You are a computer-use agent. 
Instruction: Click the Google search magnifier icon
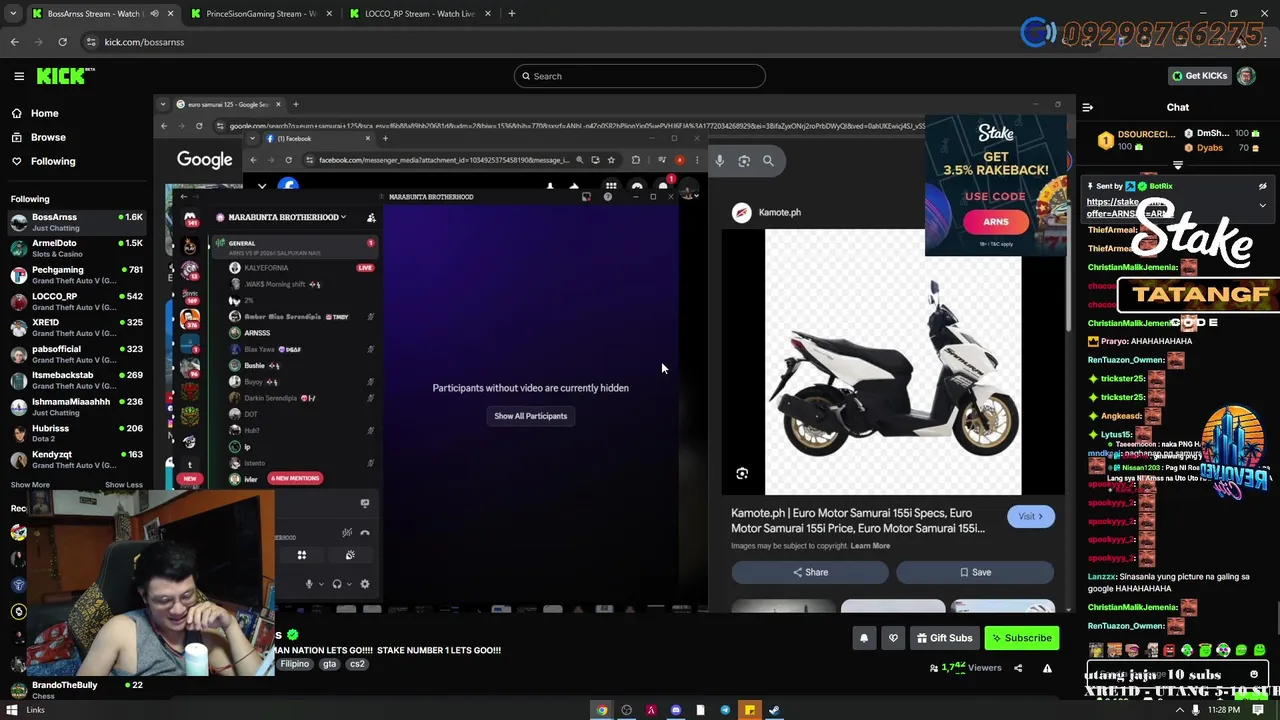pyautogui.click(x=768, y=160)
